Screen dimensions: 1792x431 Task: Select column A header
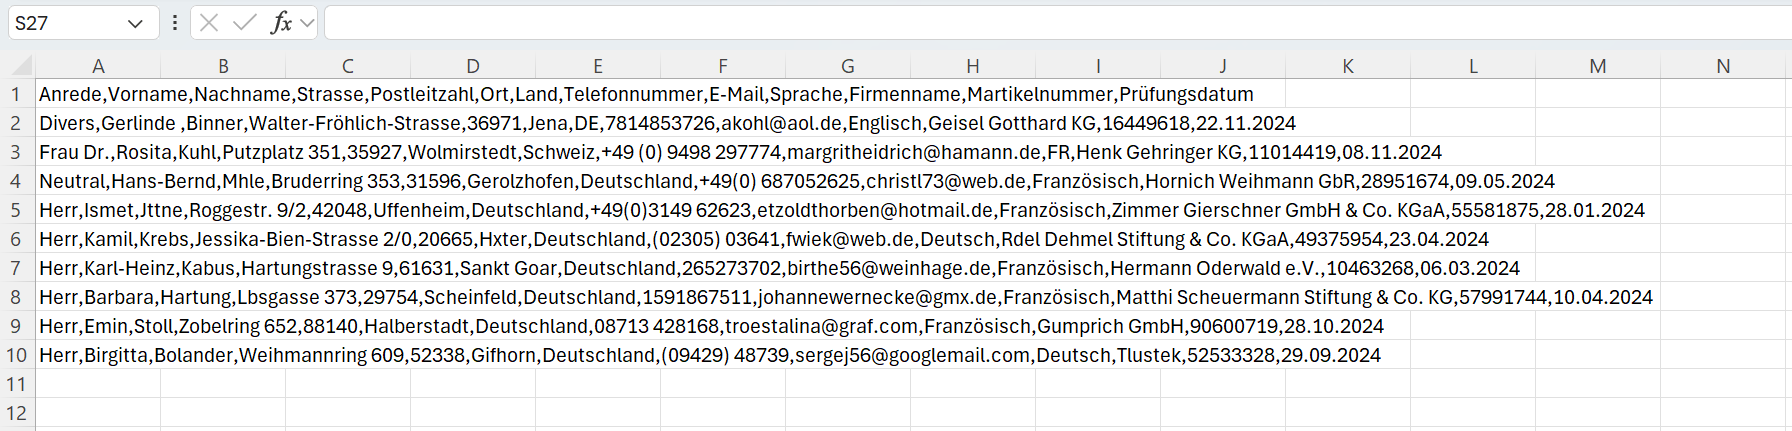(98, 66)
